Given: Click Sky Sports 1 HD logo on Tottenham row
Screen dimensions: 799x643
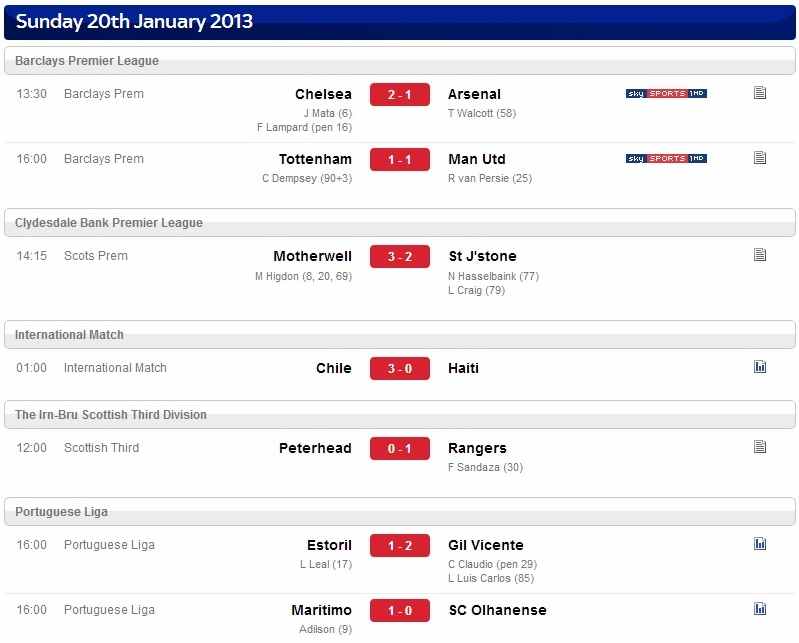Looking at the screenshot, I should [666, 158].
